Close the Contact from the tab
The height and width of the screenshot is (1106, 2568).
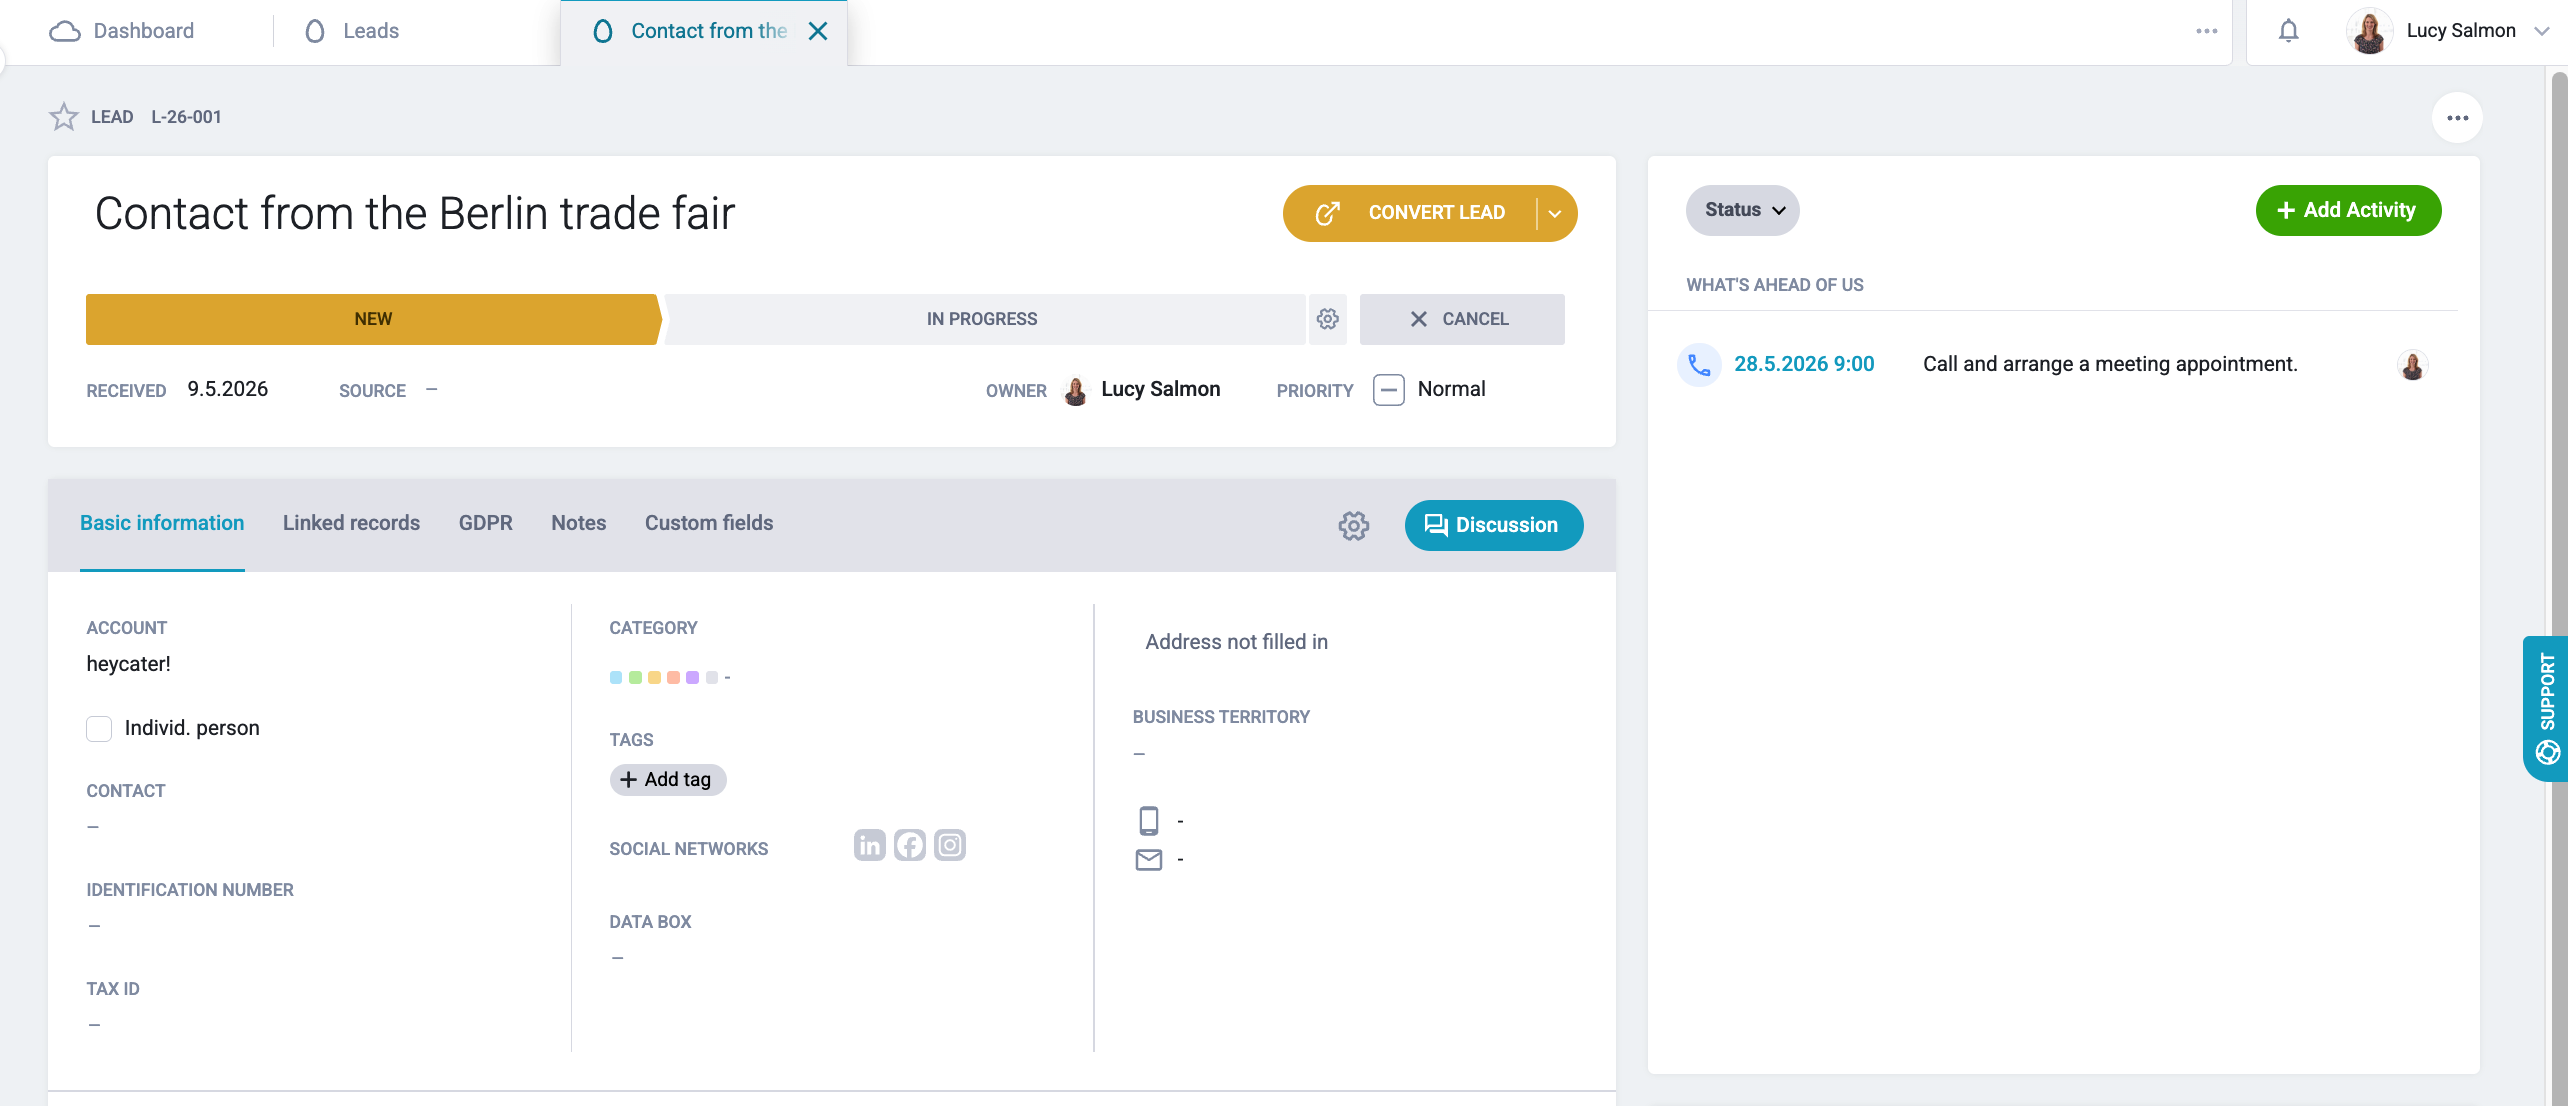tap(818, 31)
